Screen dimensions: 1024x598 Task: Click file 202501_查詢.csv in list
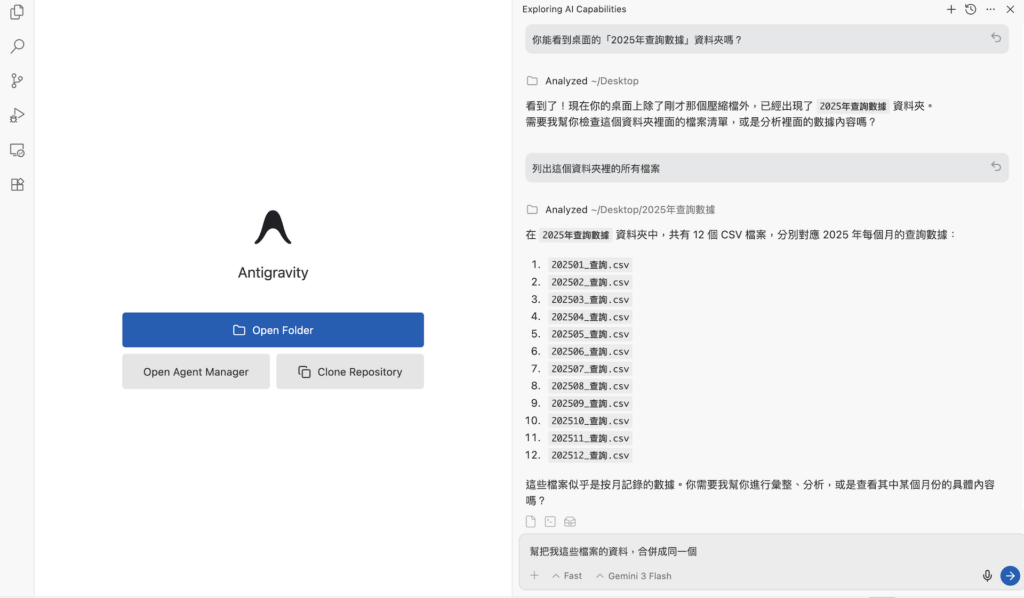point(590,265)
